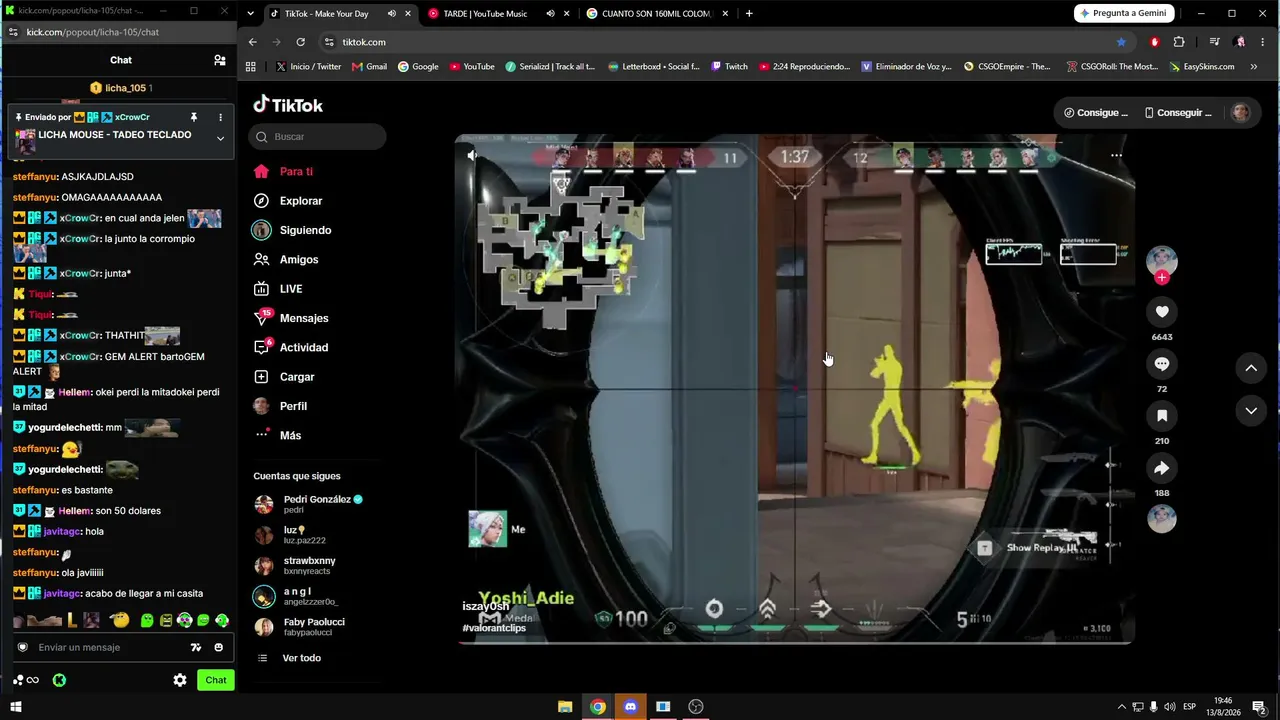Click the Conseguir app button in the TikTok header
The height and width of the screenshot is (720, 1280).
click(1178, 113)
